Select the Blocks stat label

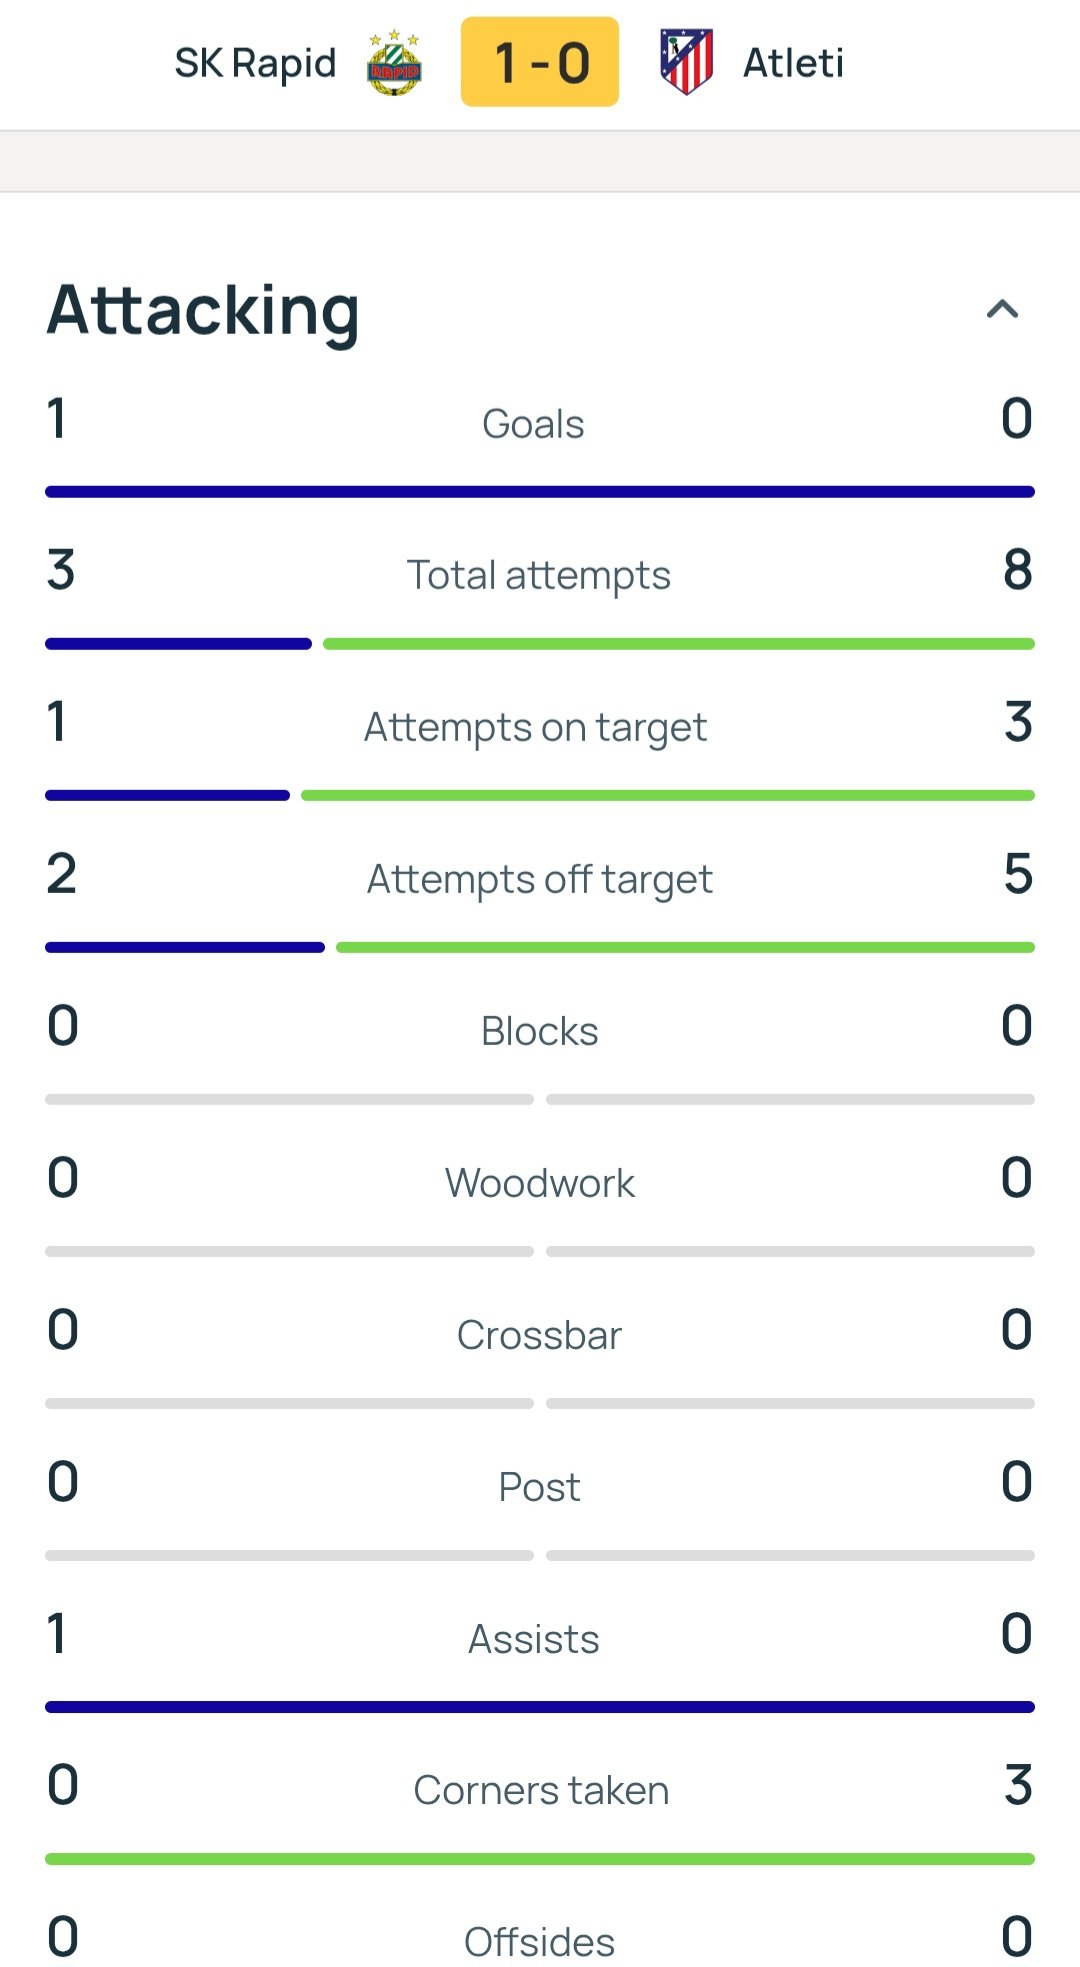tap(540, 1032)
